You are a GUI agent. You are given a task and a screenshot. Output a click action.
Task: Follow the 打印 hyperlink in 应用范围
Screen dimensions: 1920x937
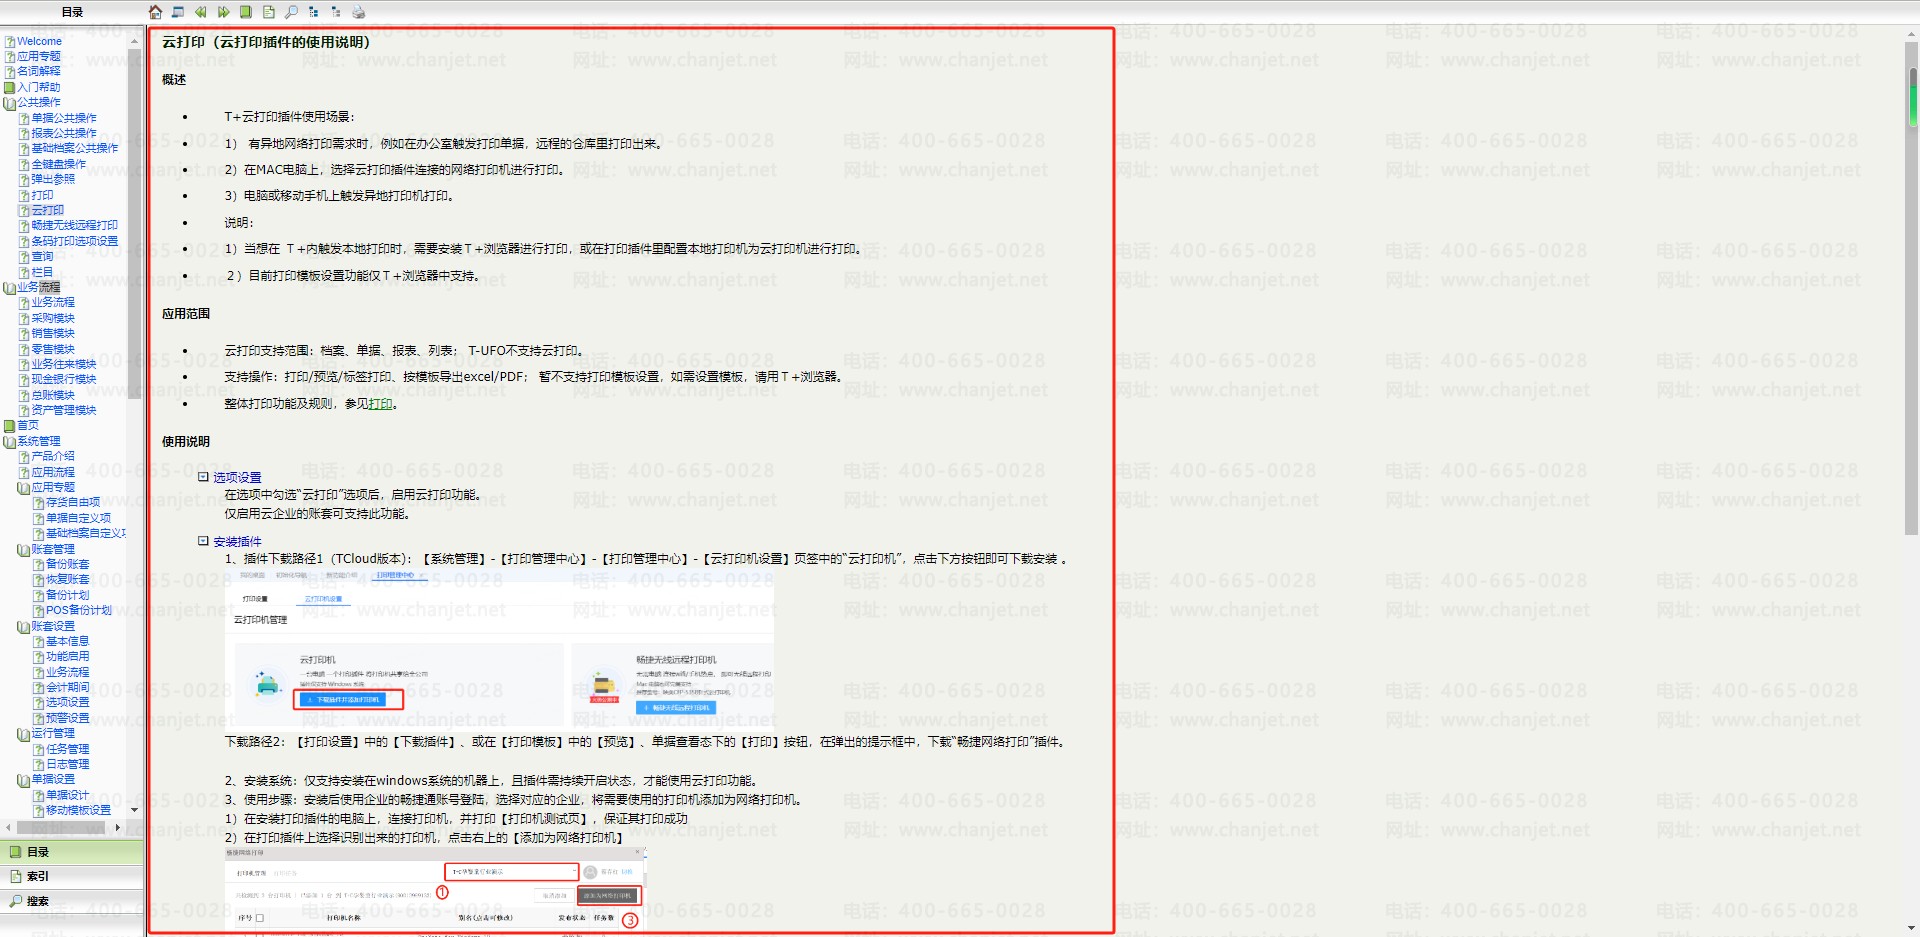380,404
